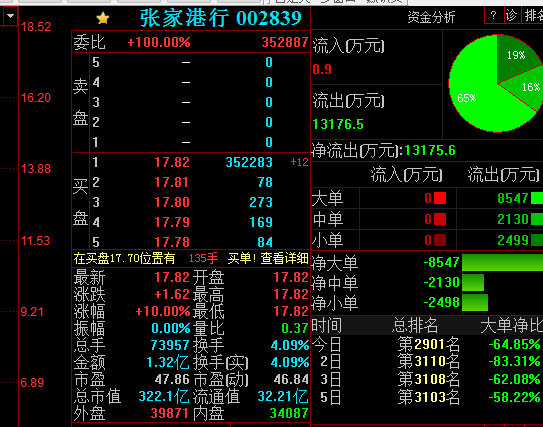Click the 张家港行 002839 stock title
The width and height of the screenshot is (543, 427).
(x=221, y=18)
